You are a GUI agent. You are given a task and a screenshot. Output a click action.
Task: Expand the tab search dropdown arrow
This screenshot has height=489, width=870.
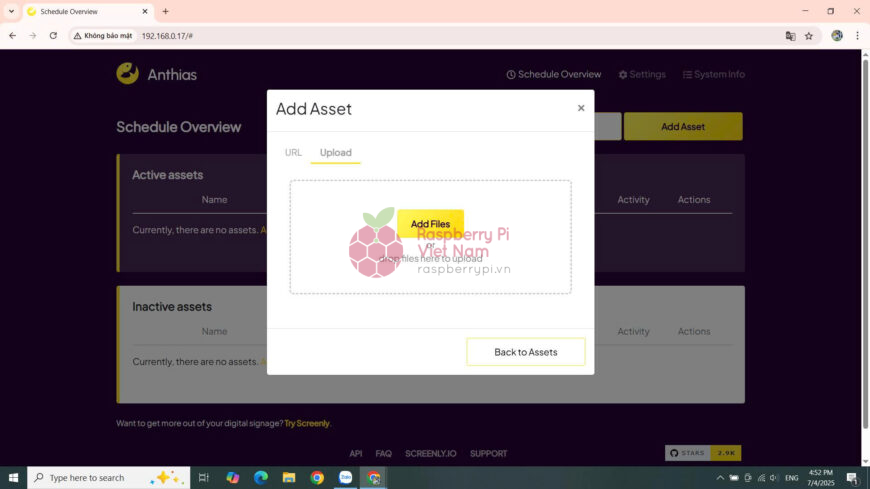pos(10,11)
